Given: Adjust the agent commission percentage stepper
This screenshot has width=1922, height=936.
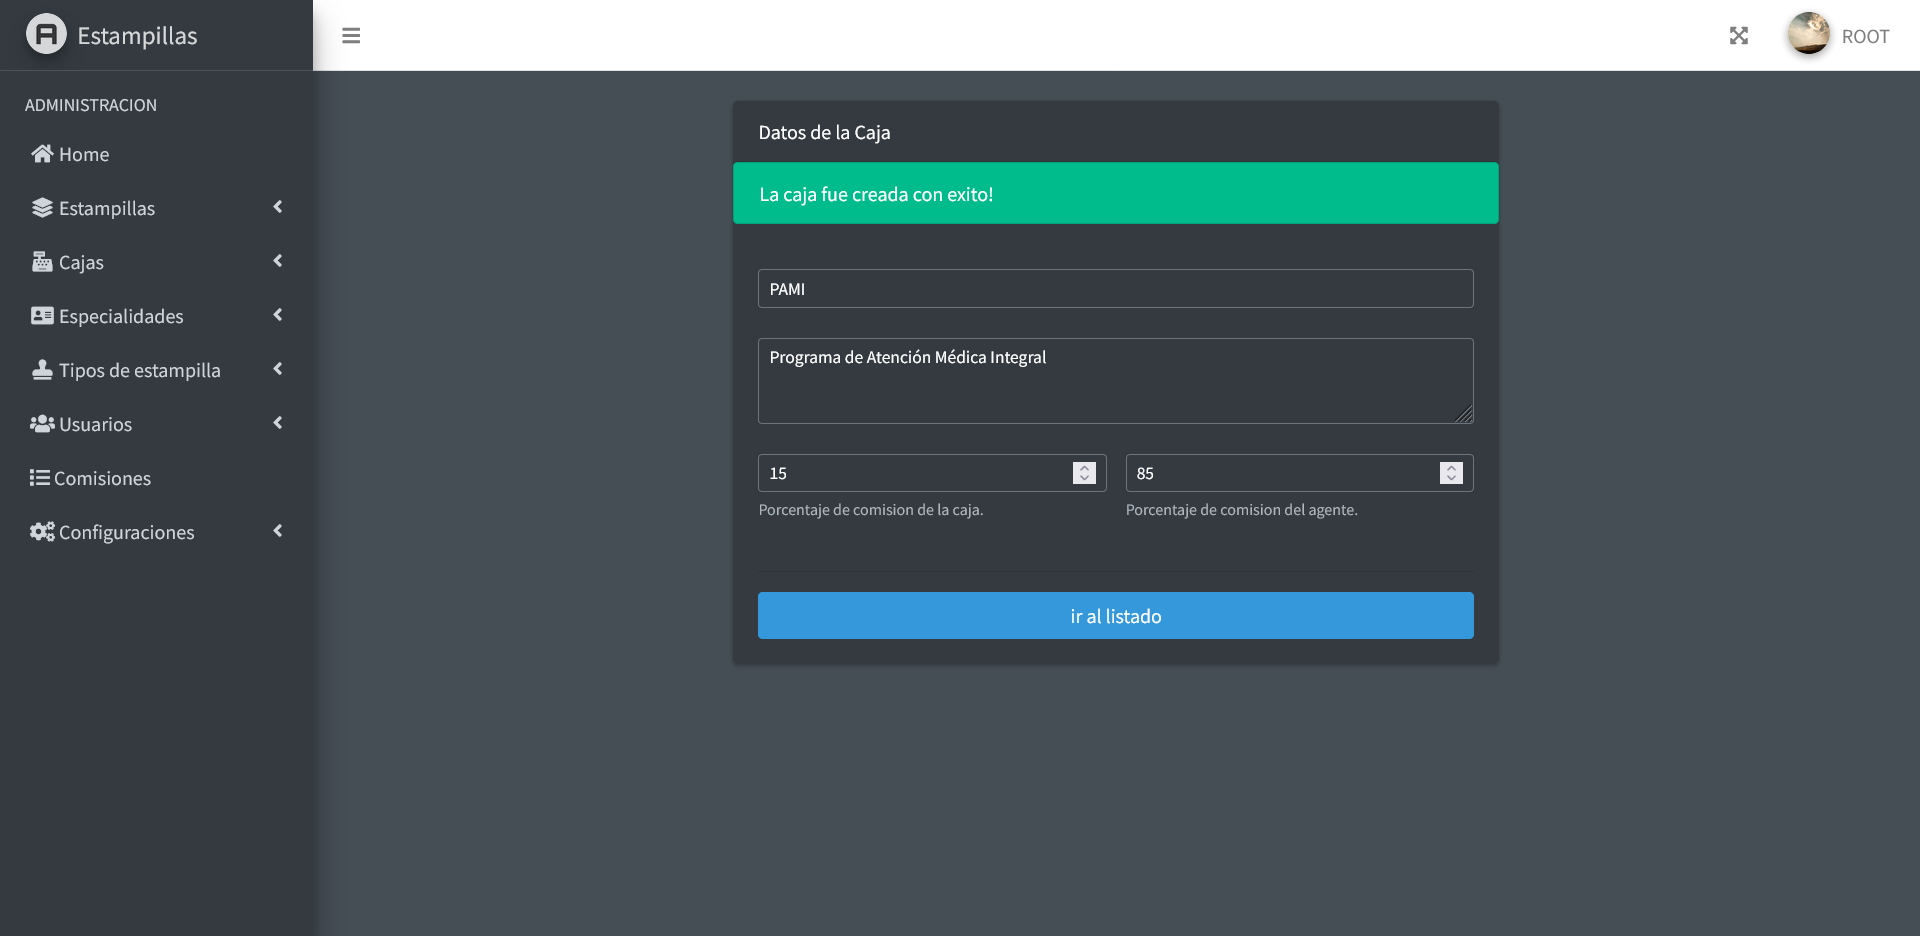Looking at the screenshot, I should coord(1451,473).
